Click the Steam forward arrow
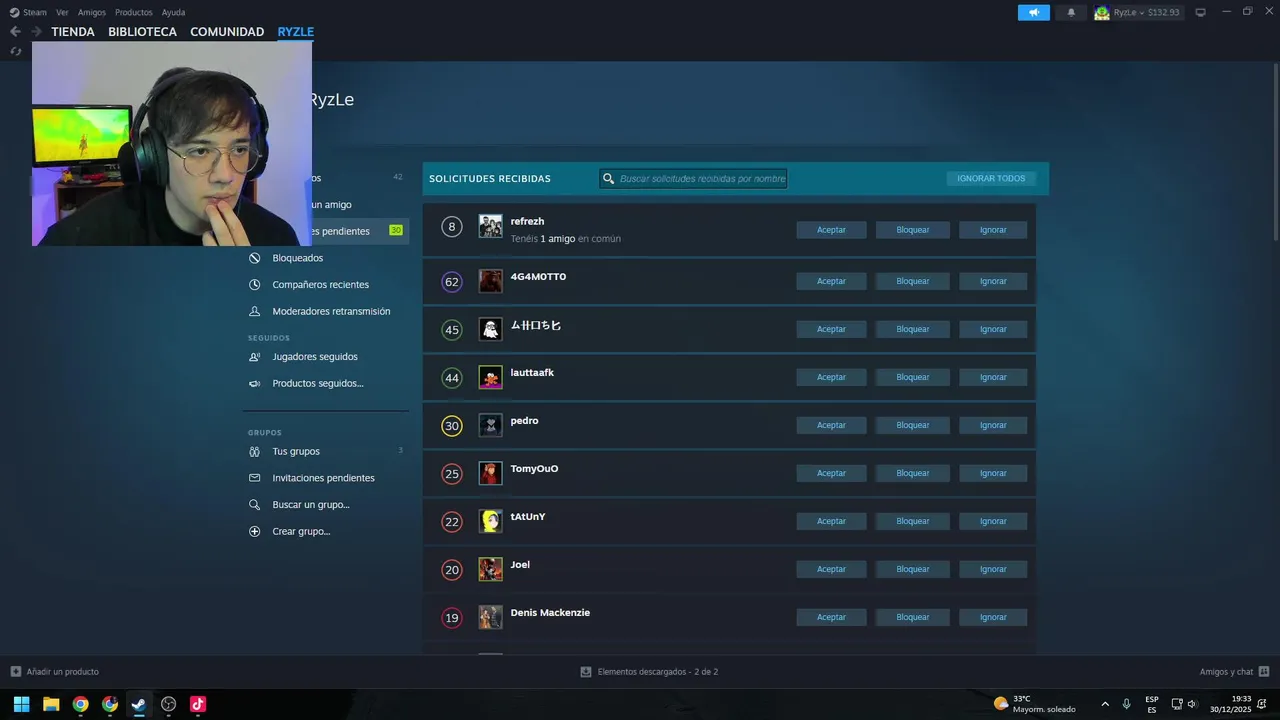1280x720 pixels. [36, 32]
